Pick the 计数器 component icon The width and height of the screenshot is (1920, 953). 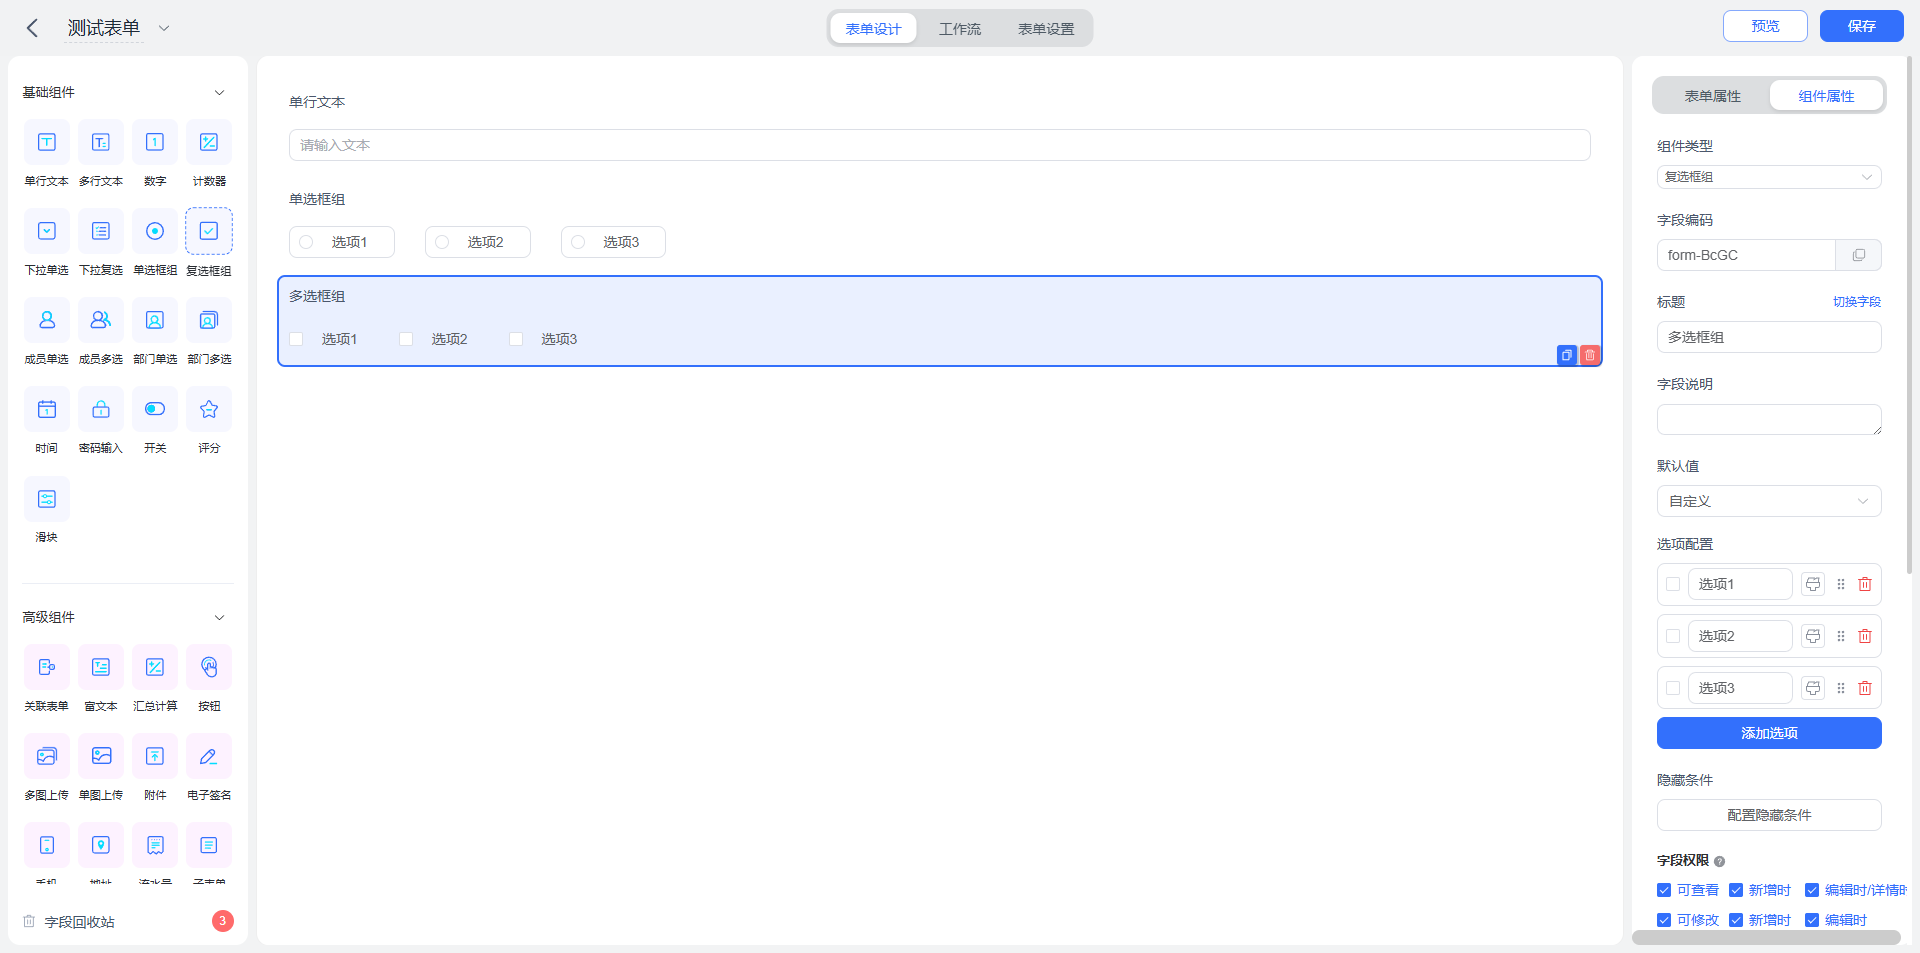coord(209,142)
